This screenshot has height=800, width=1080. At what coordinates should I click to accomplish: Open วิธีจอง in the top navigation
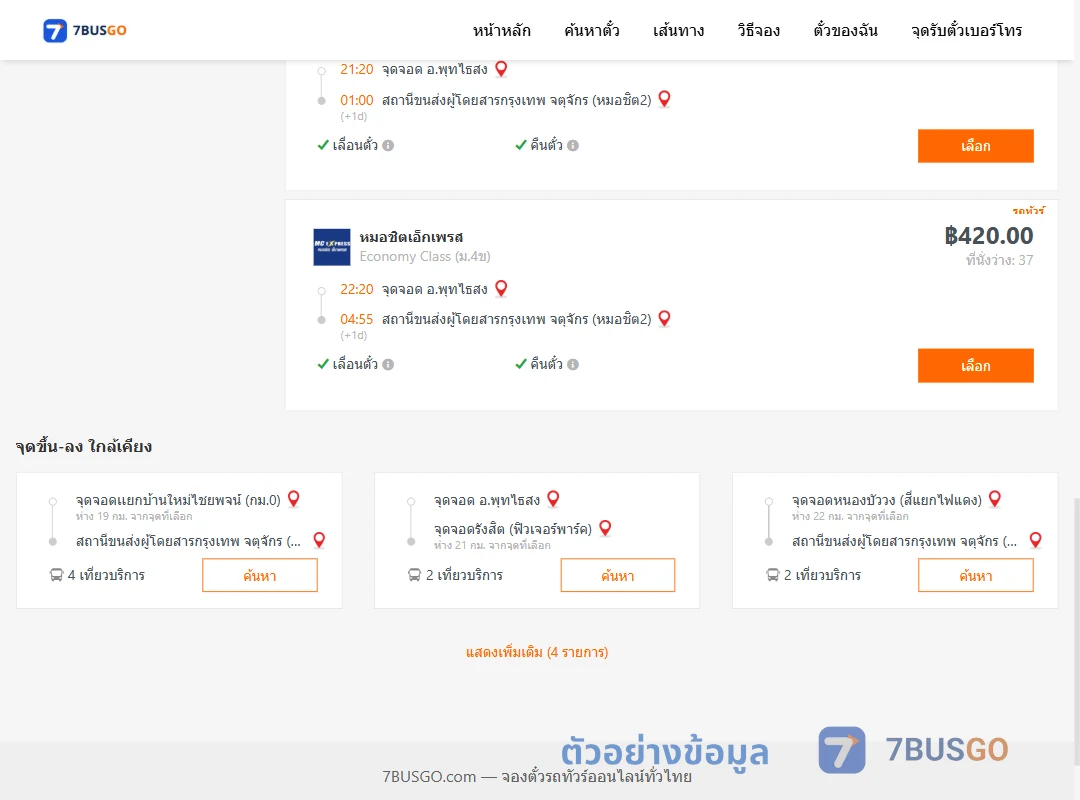758,30
